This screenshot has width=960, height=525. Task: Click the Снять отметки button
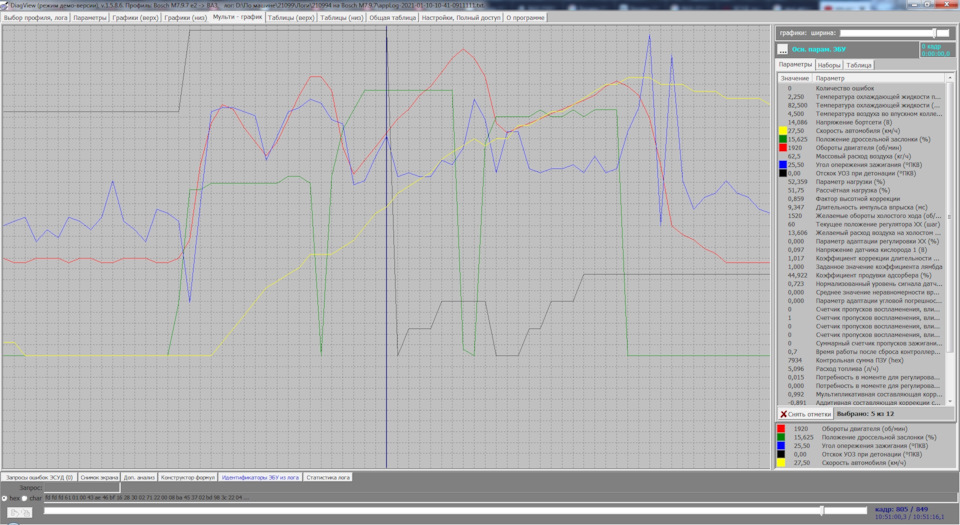pos(805,414)
